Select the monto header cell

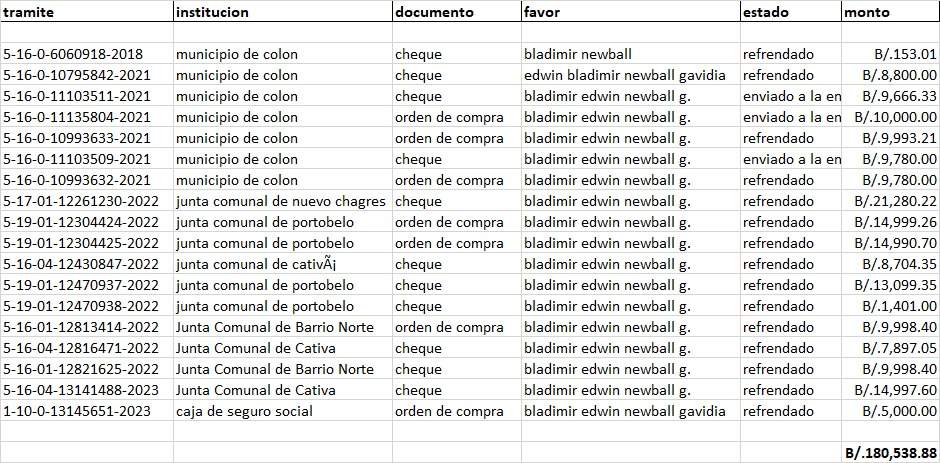(x=890, y=12)
